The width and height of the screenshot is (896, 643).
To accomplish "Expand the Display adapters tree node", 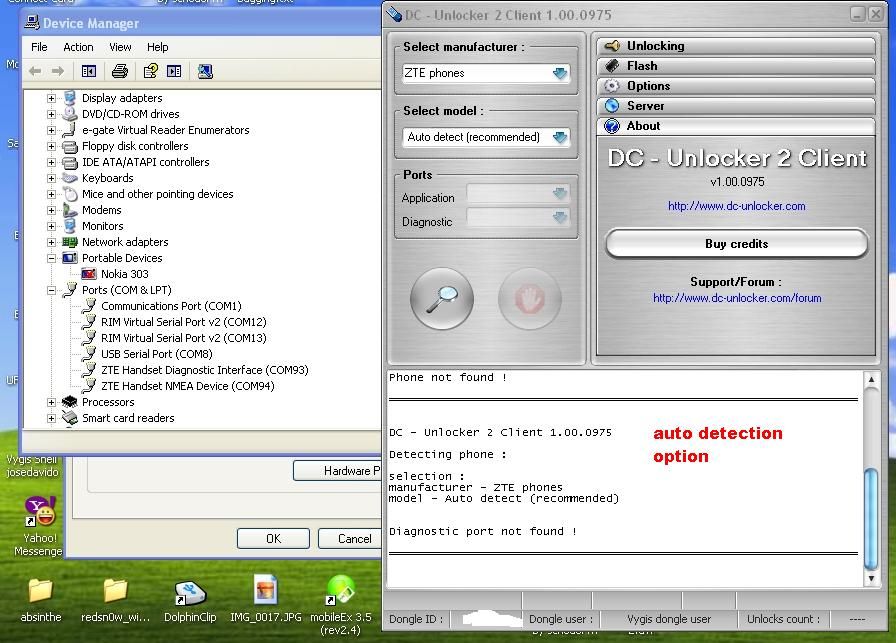I will coord(51,98).
